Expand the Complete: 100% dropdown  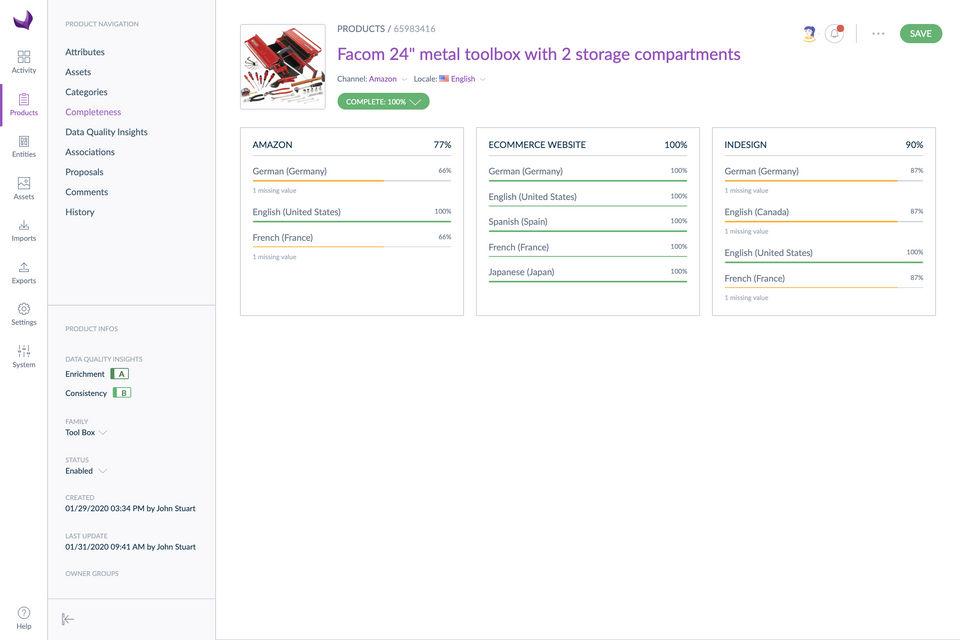coord(383,101)
